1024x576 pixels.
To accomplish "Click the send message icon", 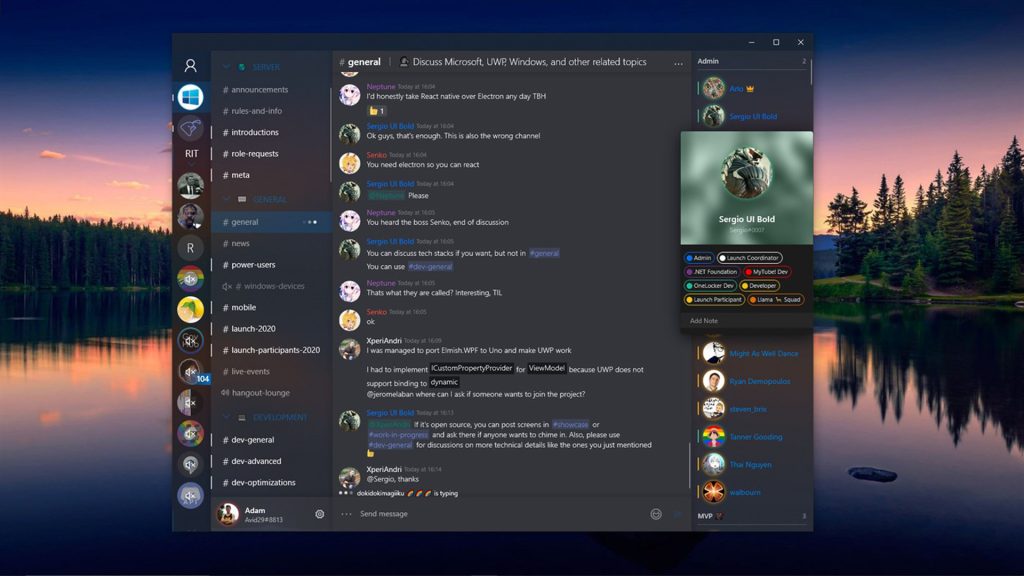I will coord(678,513).
